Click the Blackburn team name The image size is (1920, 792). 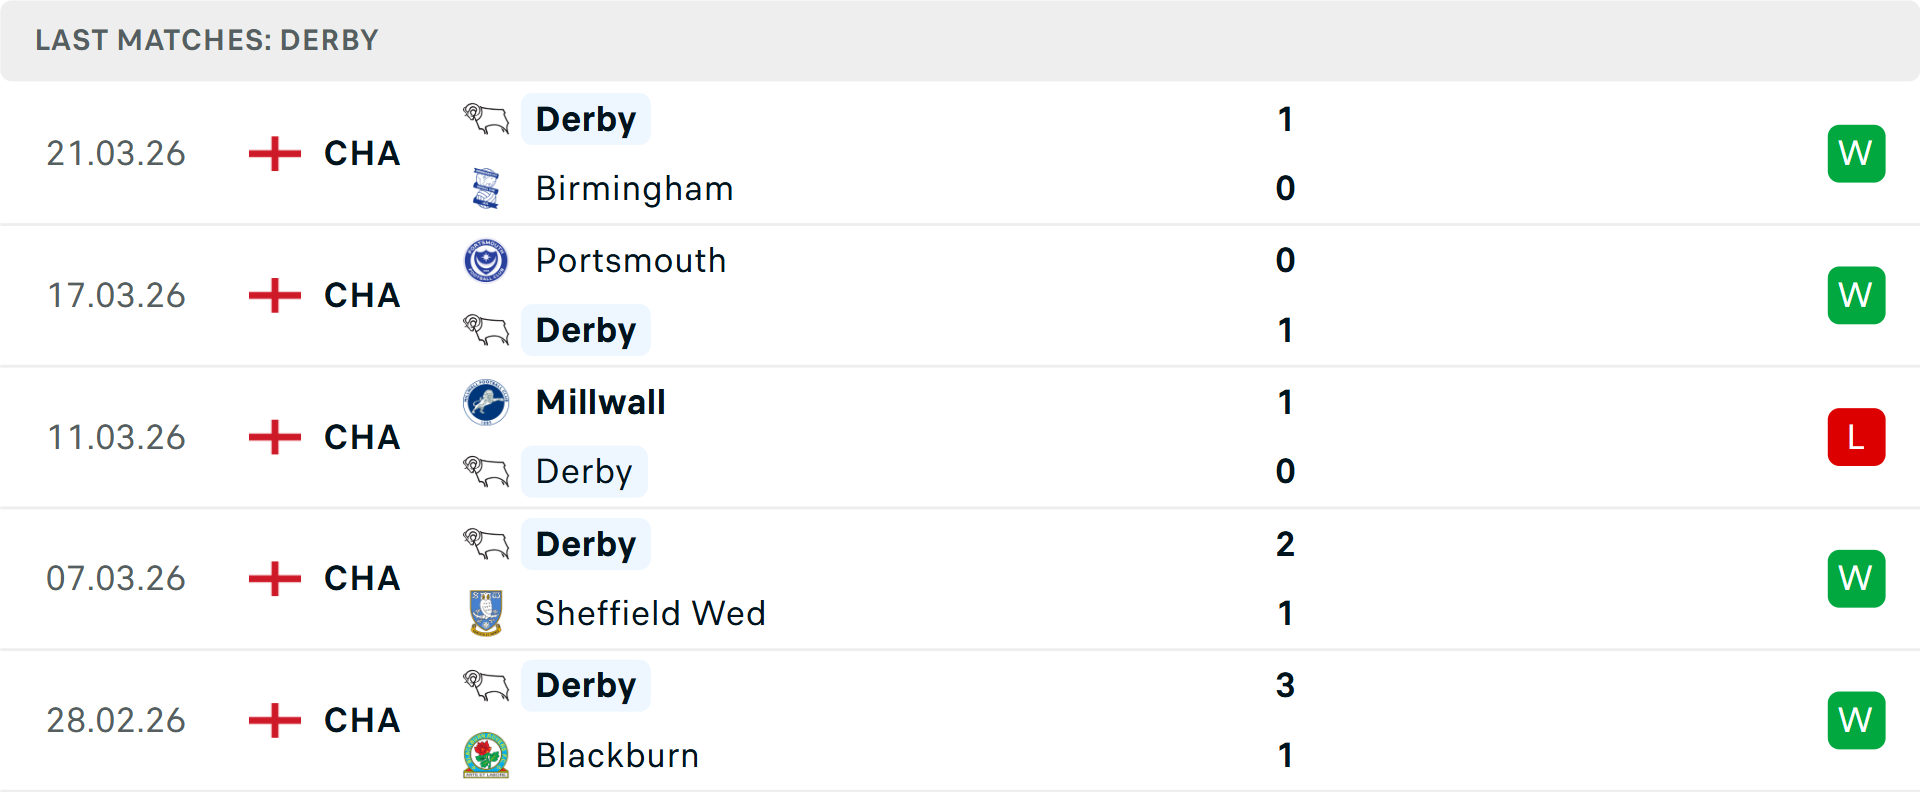(616, 755)
